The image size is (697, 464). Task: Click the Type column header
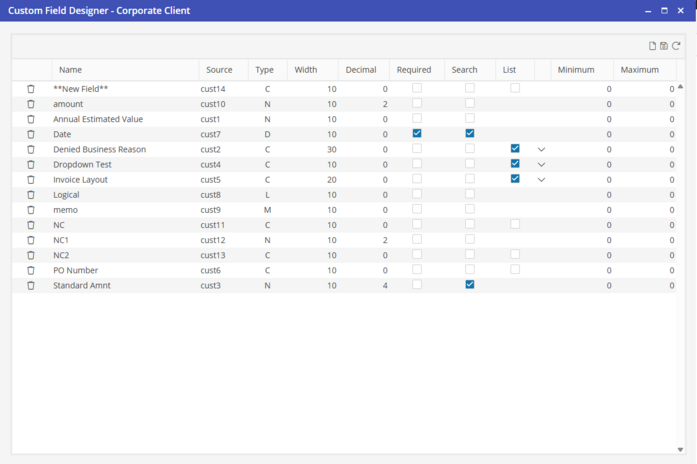(264, 70)
